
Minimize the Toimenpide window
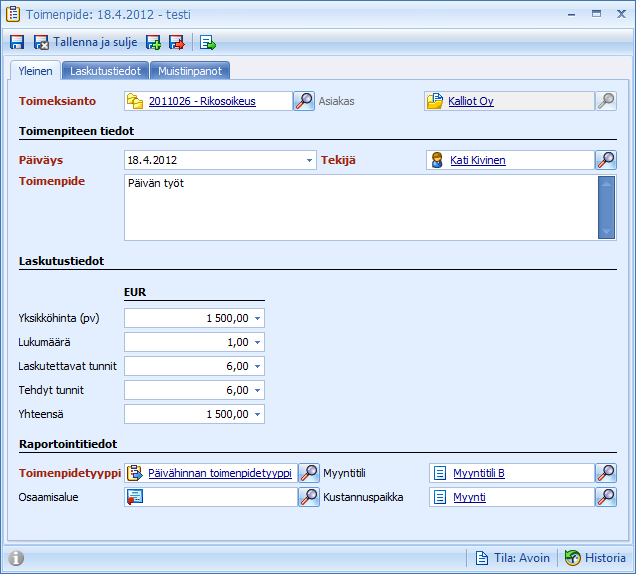coord(572,15)
